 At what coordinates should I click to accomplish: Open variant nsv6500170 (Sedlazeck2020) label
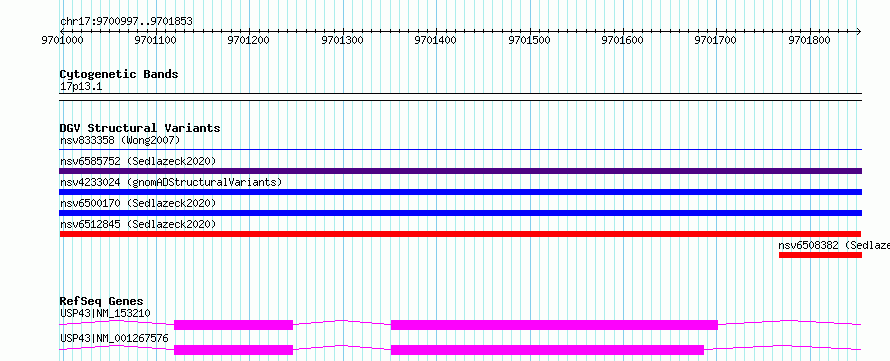pyautogui.click(x=138, y=203)
